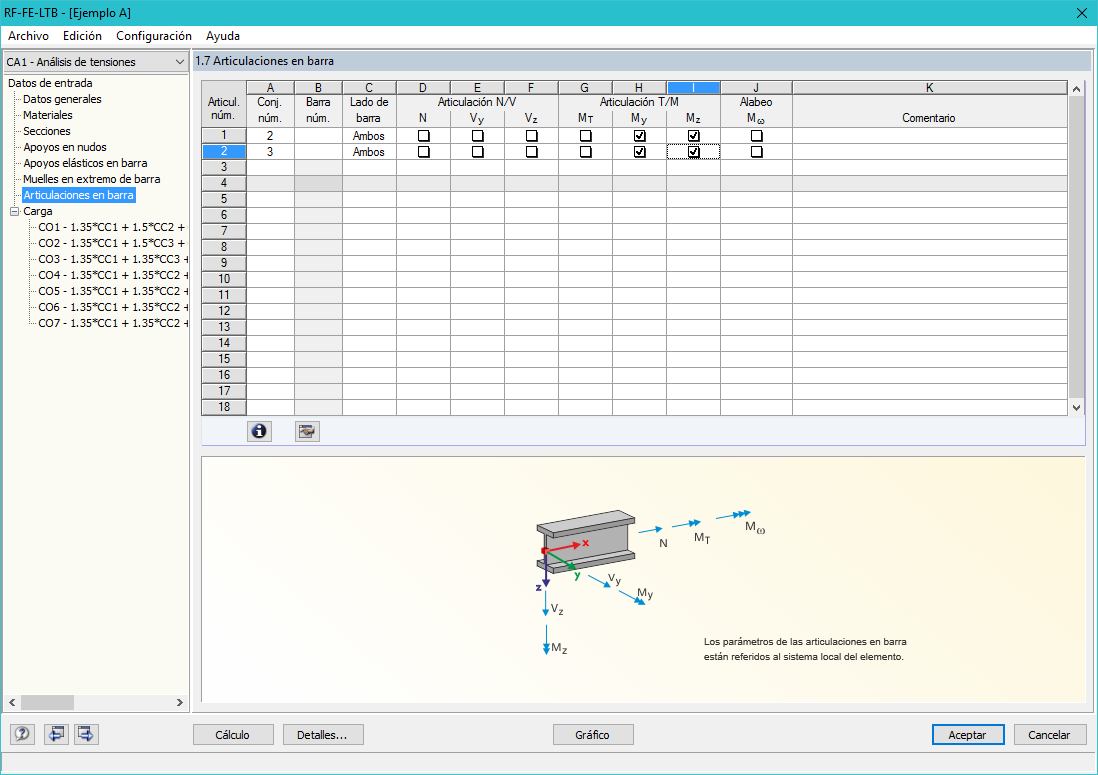This screenshot has width=1098, height=775.
Task: Select Secciones in the tree
Action: [x=47, y=131]
